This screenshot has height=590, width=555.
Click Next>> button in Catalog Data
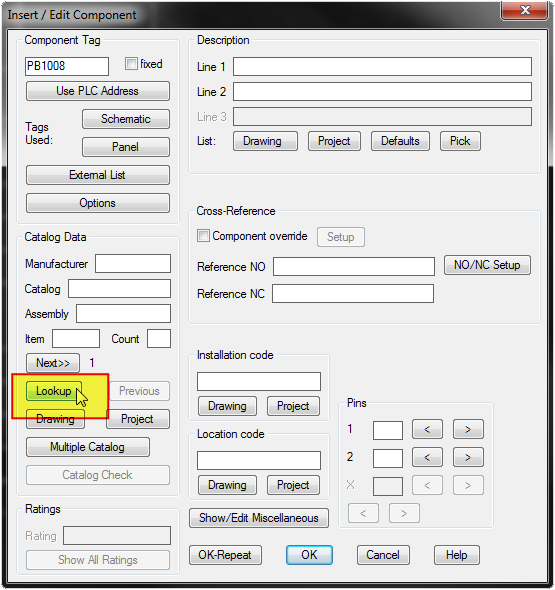(x=53, y=363)
